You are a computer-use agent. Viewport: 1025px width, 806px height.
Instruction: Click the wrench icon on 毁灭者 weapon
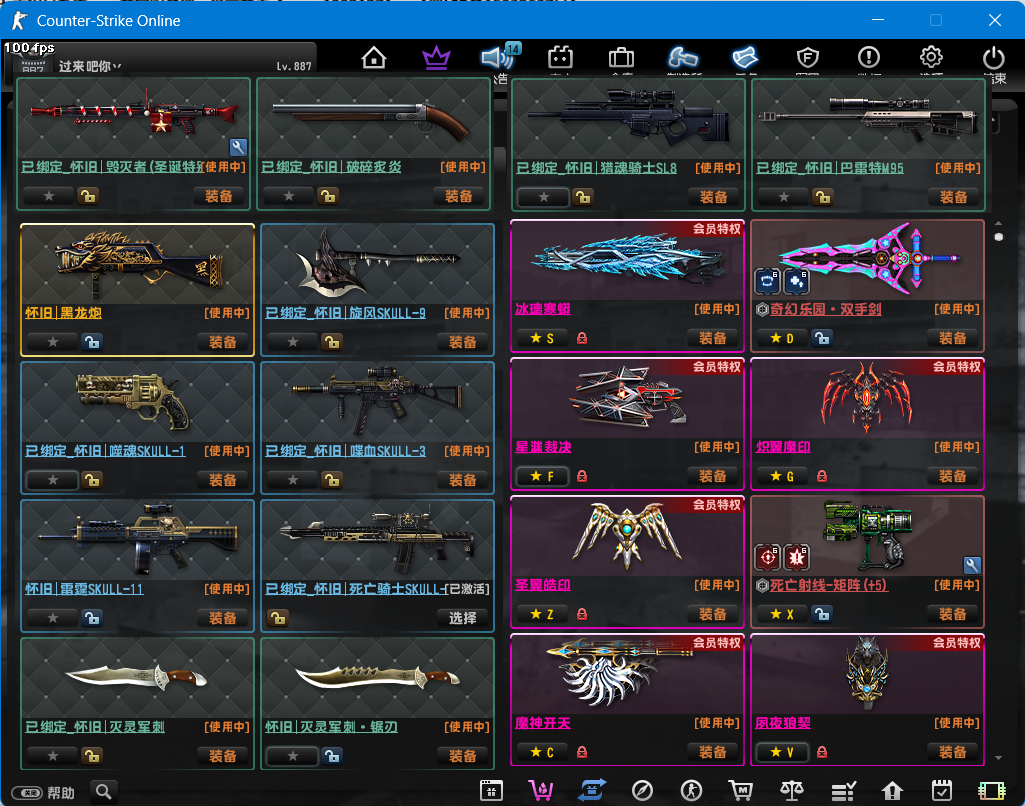pos(238,147)
